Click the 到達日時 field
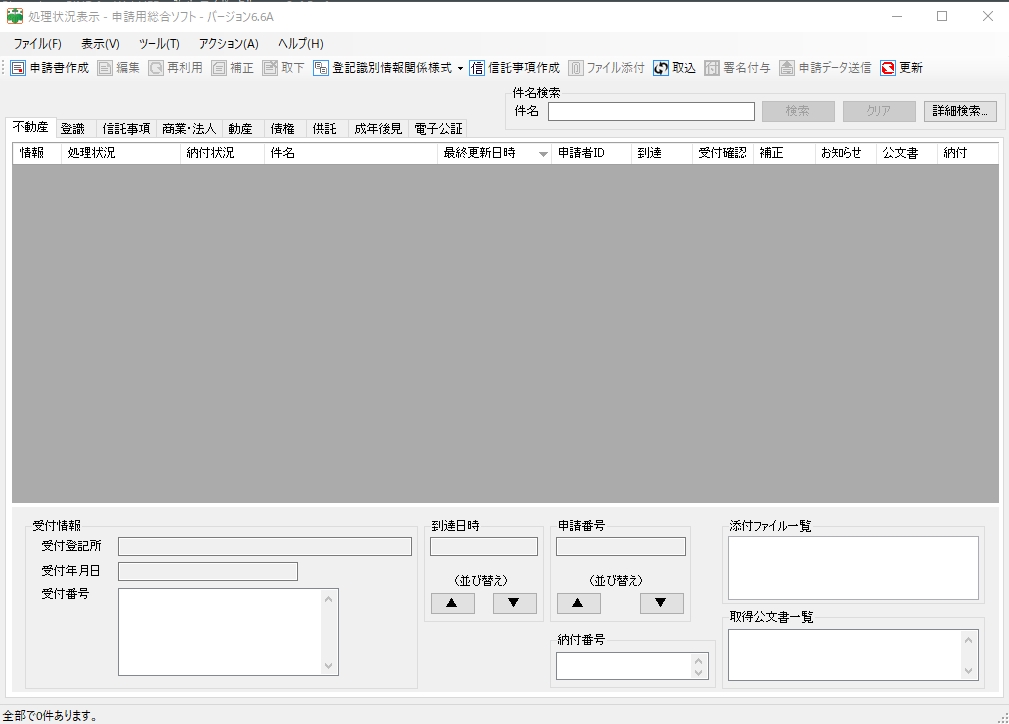Viewport: 1009px width, 724px height. 484,546
